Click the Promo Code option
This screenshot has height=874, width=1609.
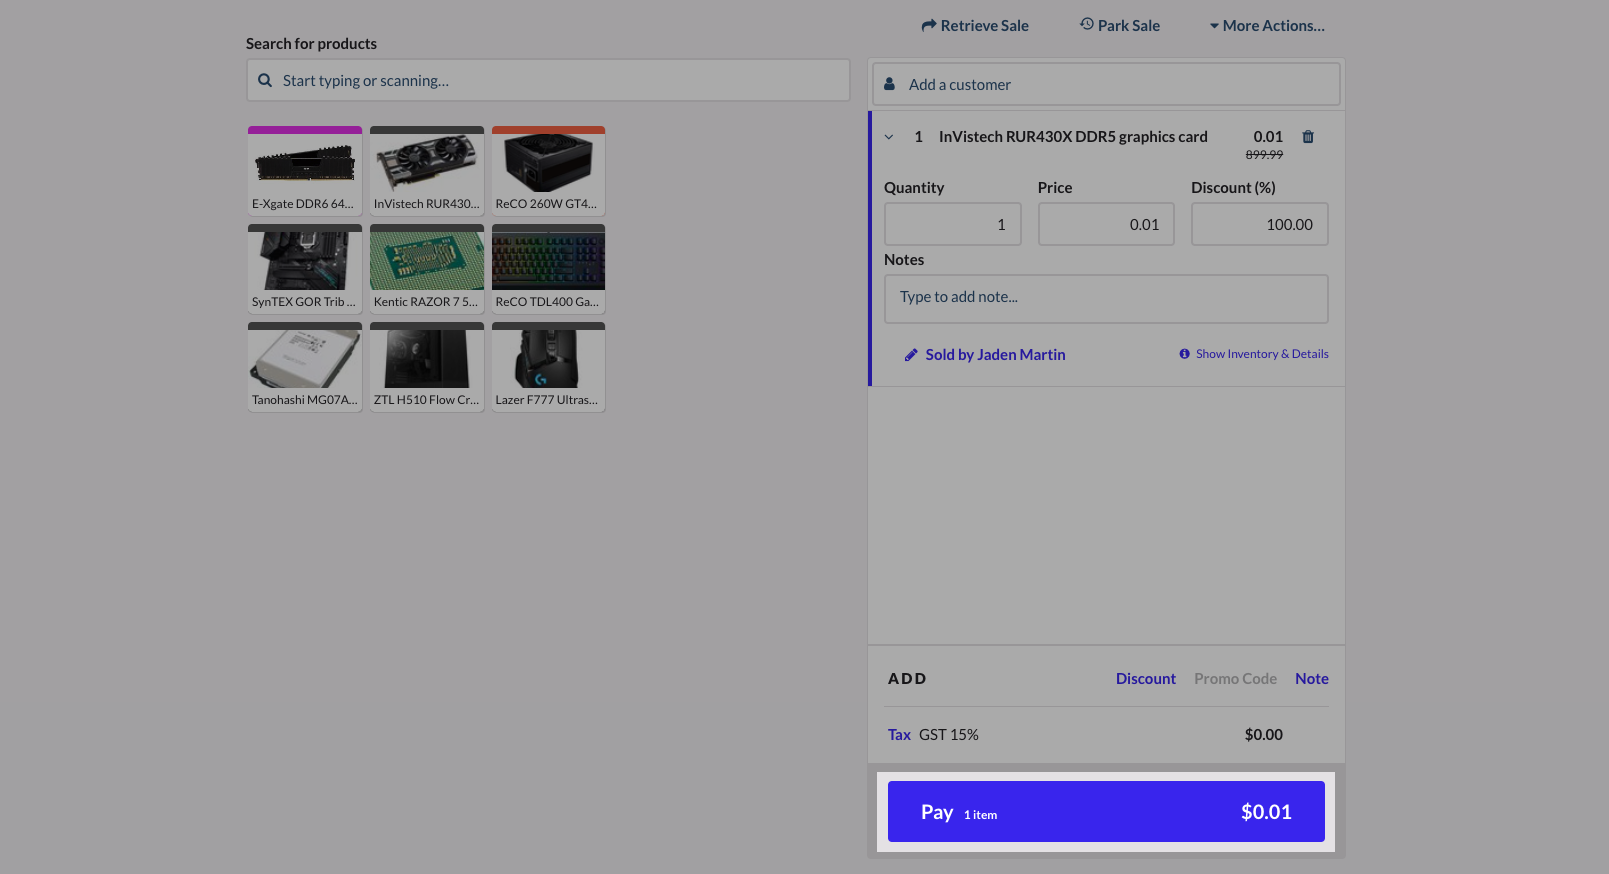click(x=1235, y=679)
